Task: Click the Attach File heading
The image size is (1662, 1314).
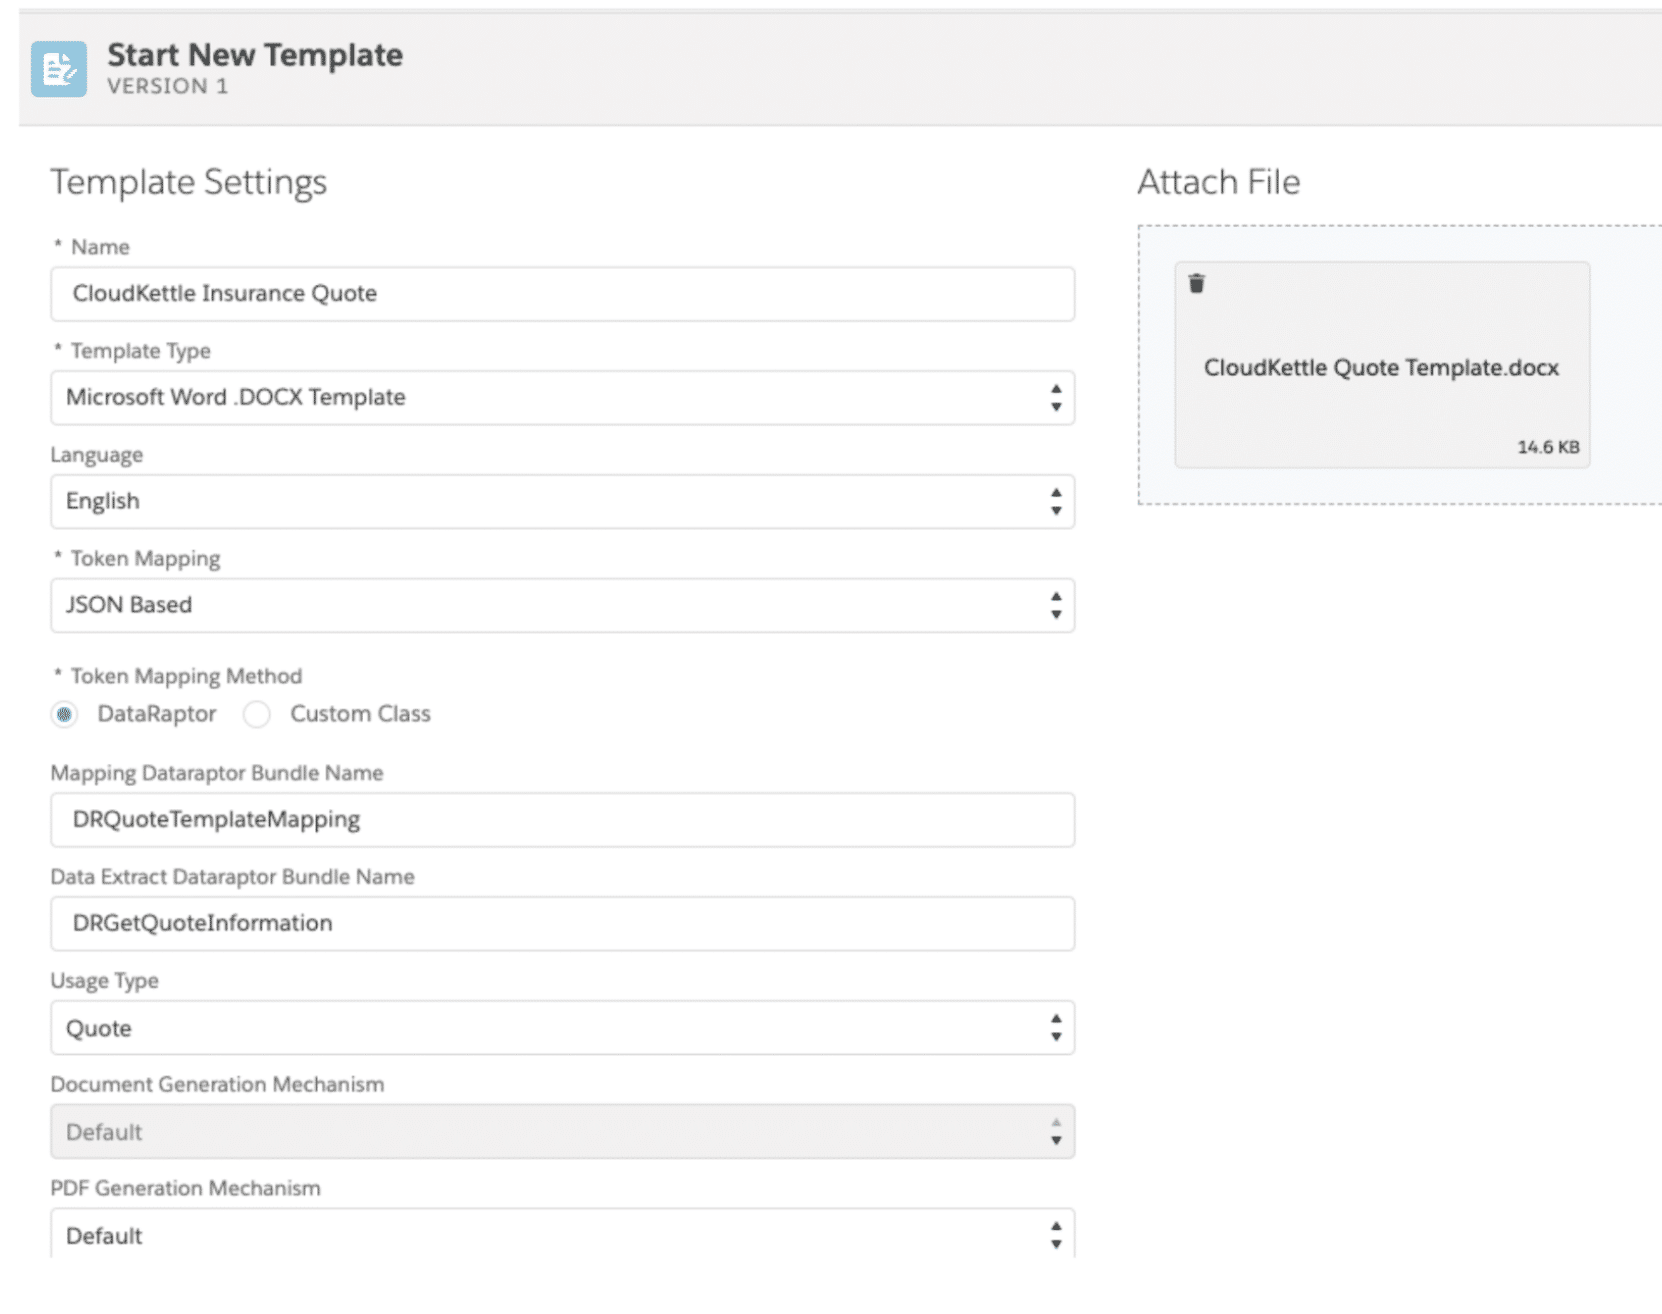Action: coord(1219,182)
